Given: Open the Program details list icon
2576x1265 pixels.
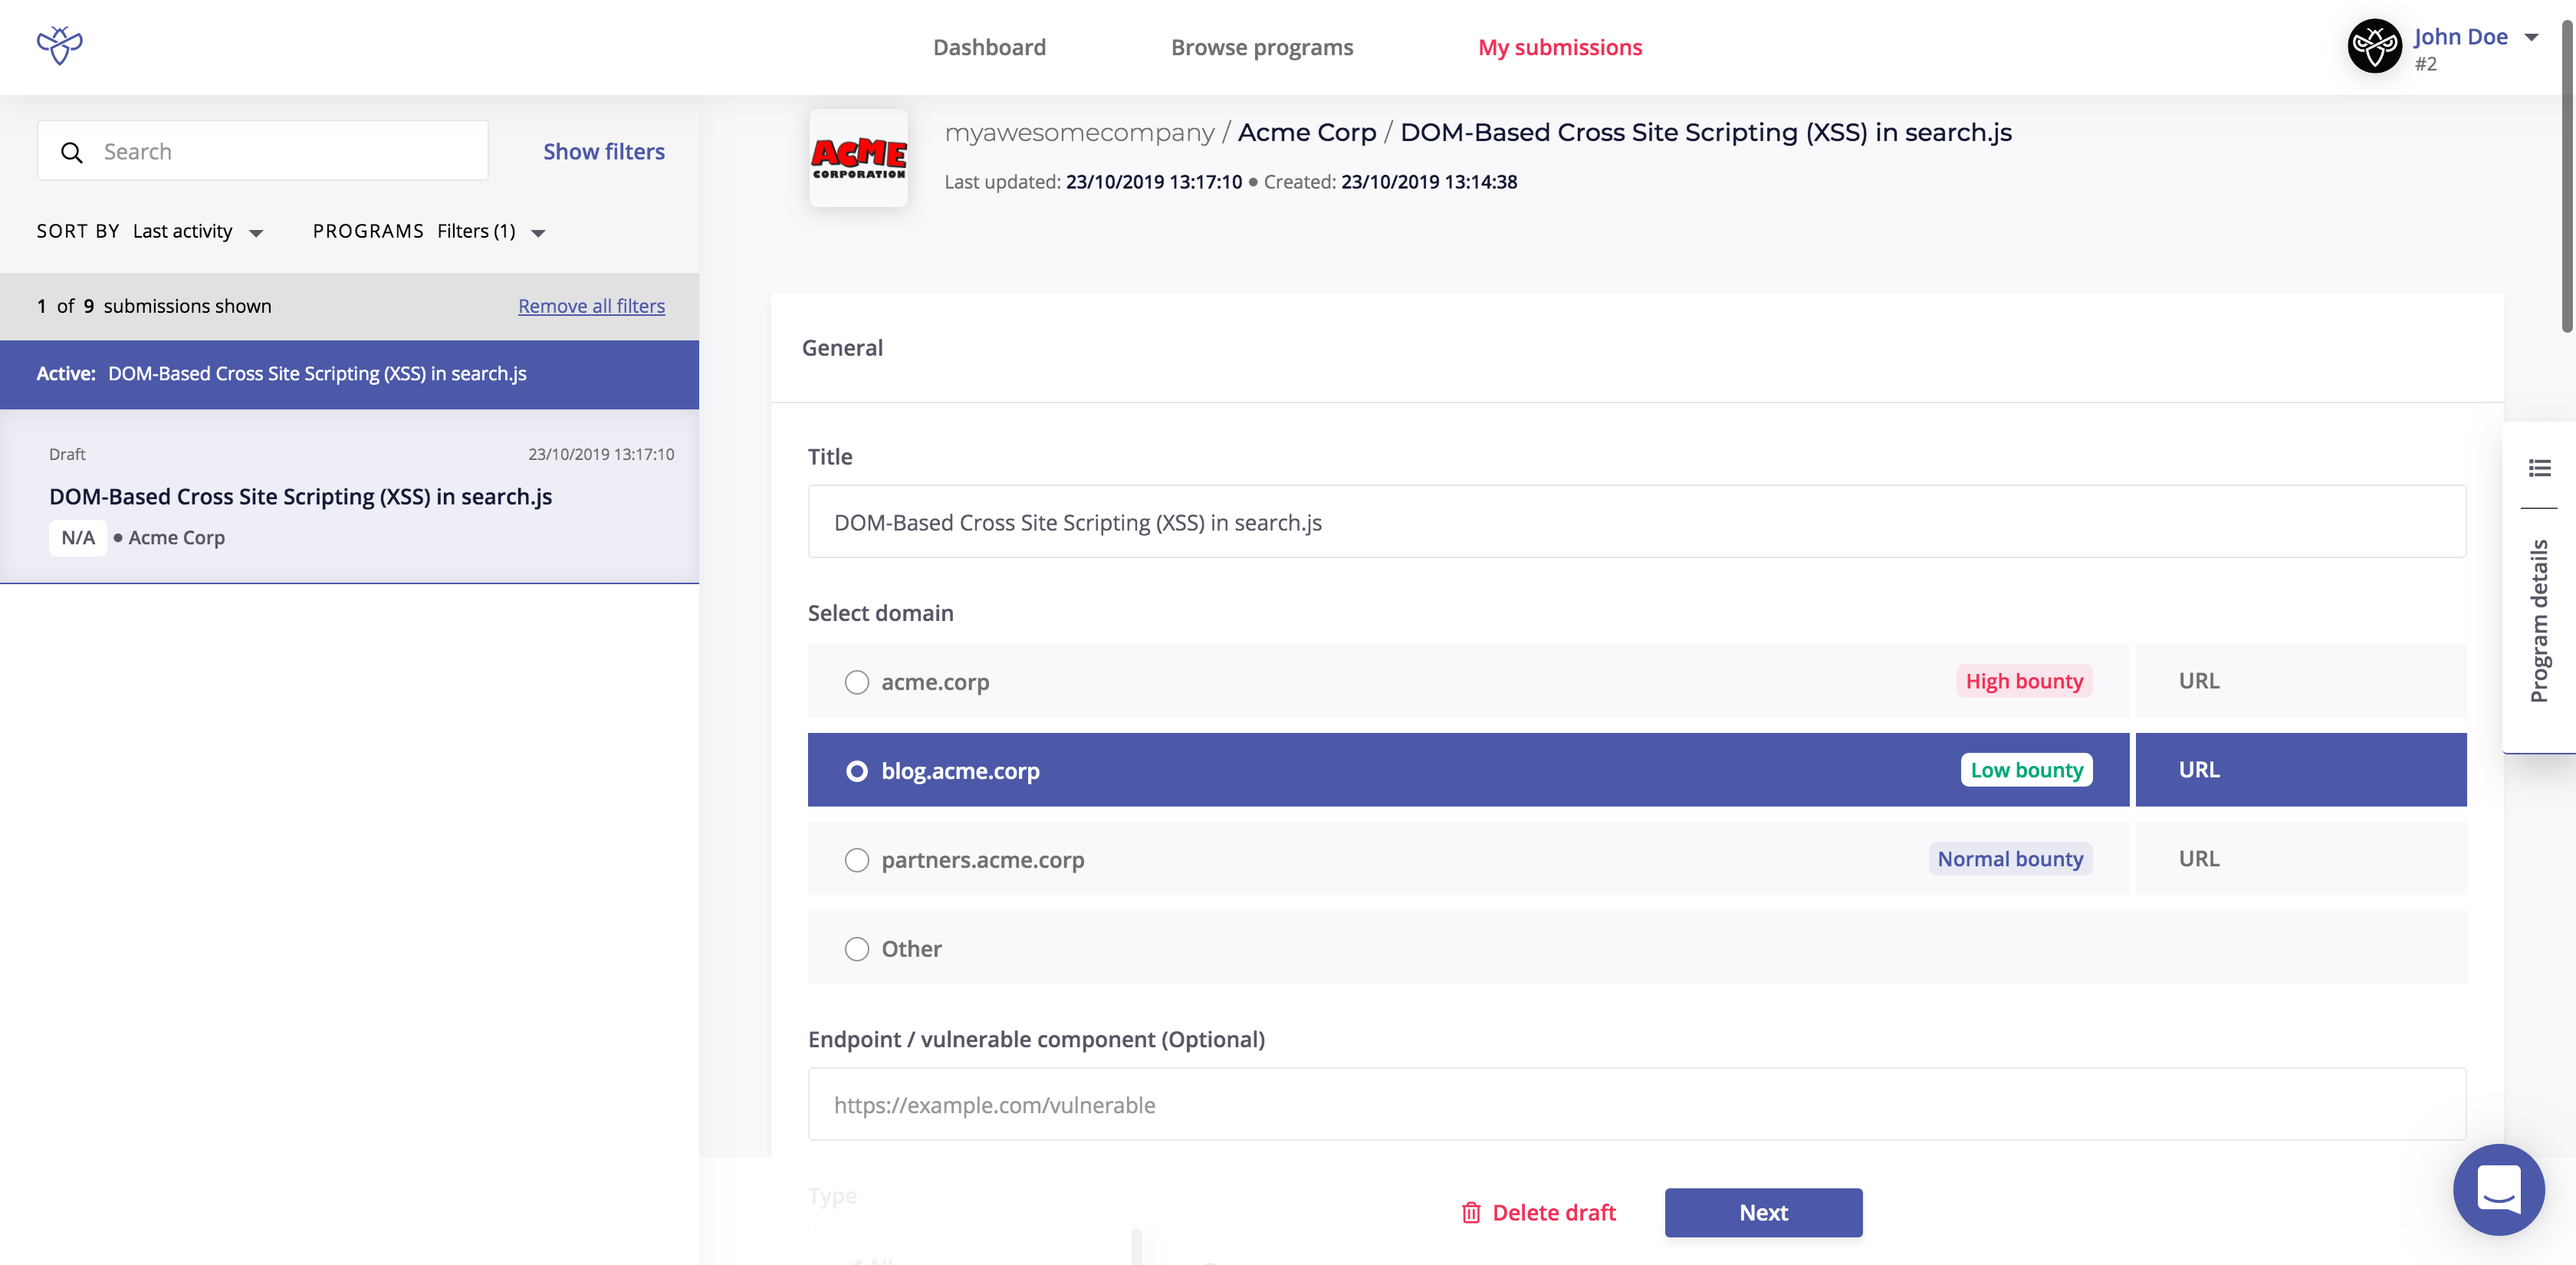Looking at the screenshot, I should click(x=2539, y=468).
